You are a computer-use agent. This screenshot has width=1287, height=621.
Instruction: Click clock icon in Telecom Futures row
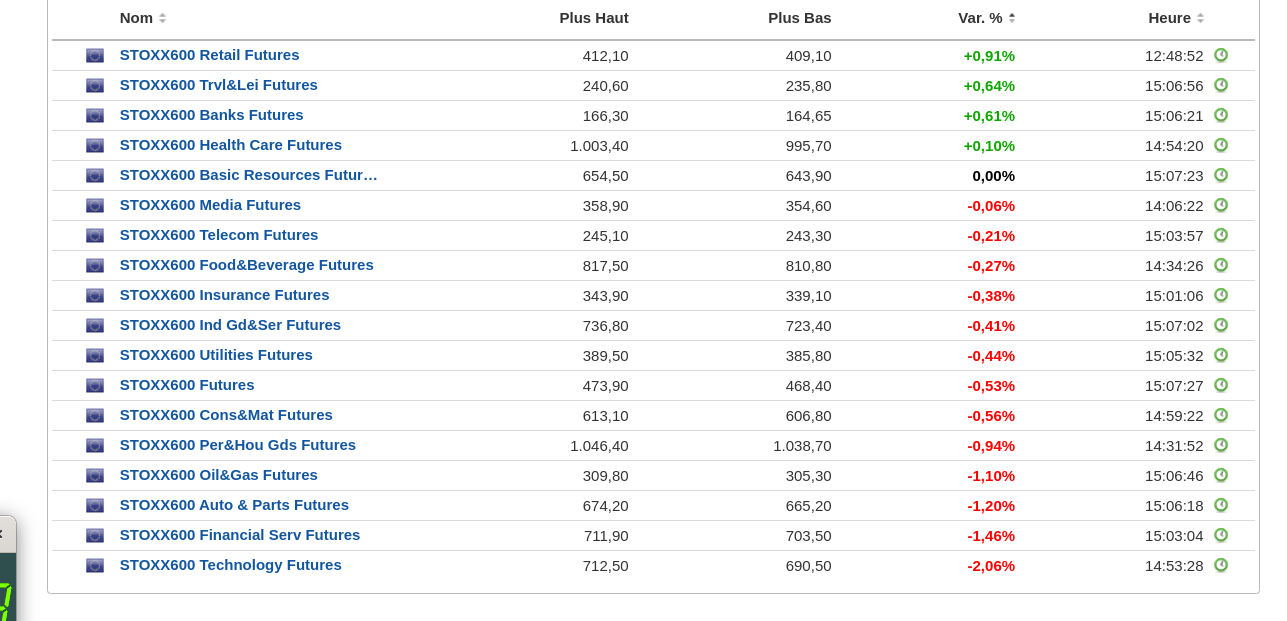click(1221, 235)
